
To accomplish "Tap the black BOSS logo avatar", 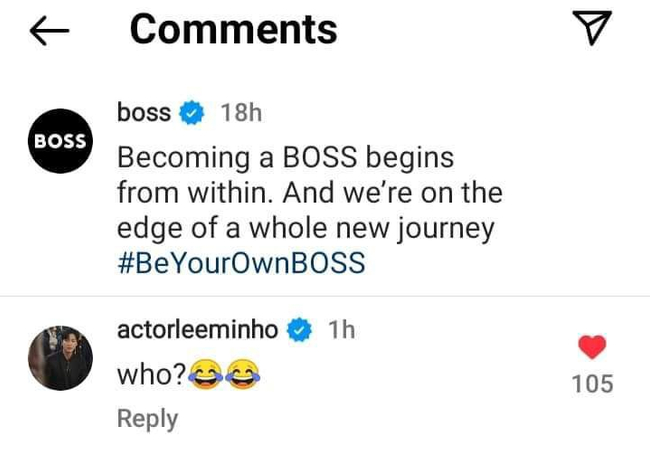I will click(x=59, y=140).
